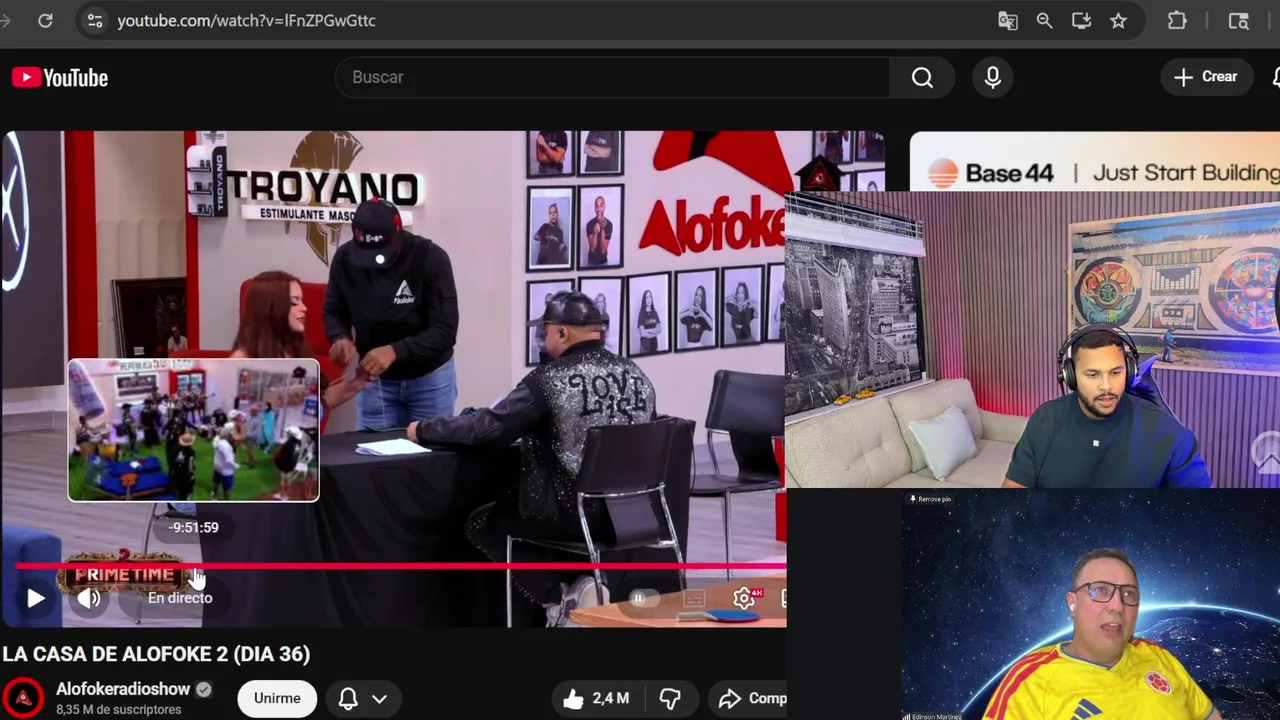The height and width of the screenshot is (720, 1280).
Task: Reload the page in the browser
Action: pyautogui.click(x=45, y=20)
